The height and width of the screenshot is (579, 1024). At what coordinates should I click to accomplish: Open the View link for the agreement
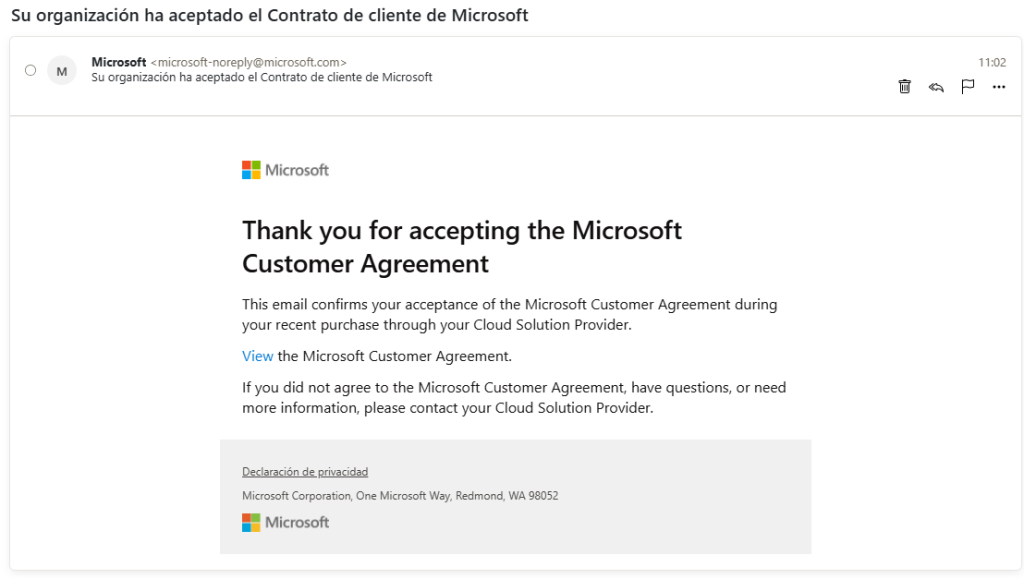tap(257, 356)
